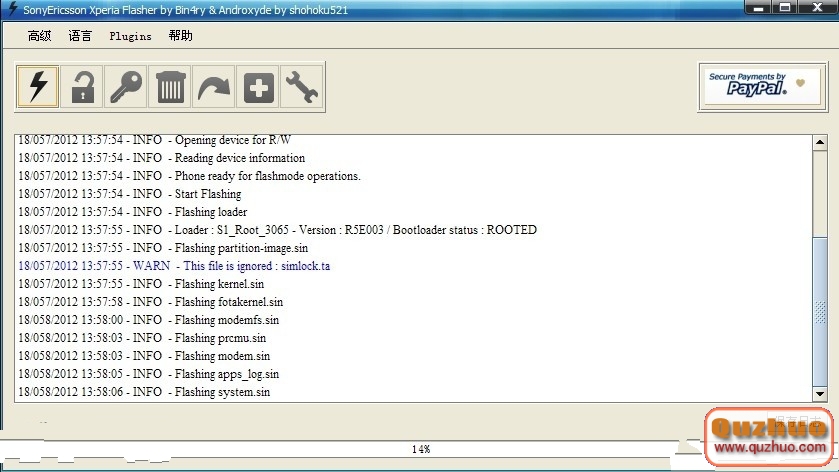Click the 'Flashing partition-image.sin' log line
839x472 pixels.
coord(163,248)
